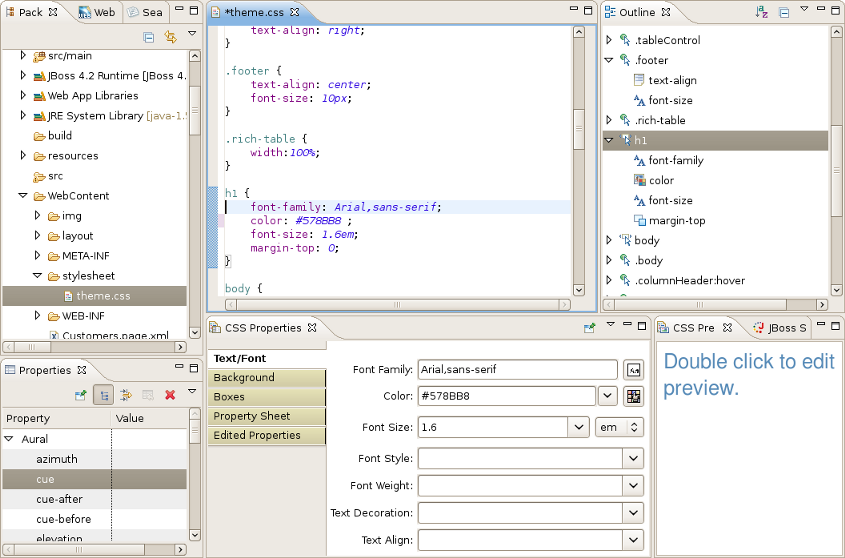Select the Background section in CSS Properties
845x558 pixels.
(267, 378)
